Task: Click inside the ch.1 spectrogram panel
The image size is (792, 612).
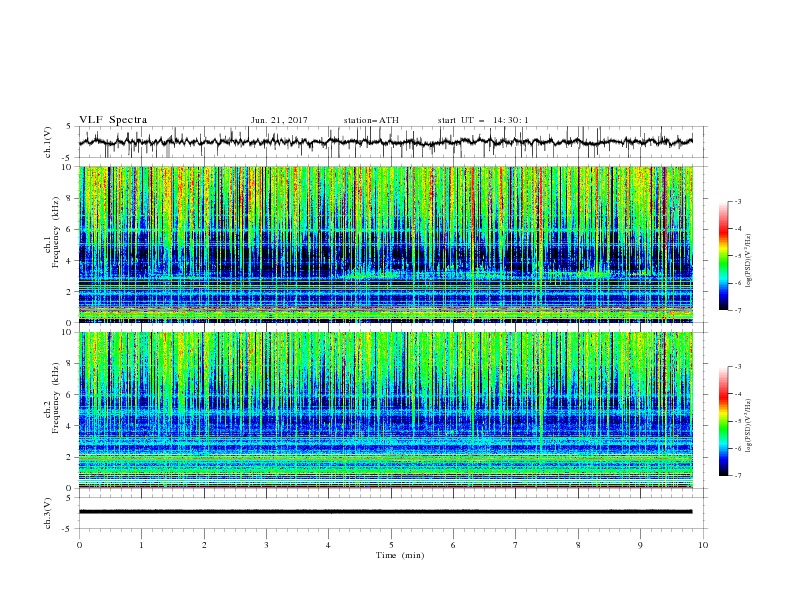Action: [385, 244]
